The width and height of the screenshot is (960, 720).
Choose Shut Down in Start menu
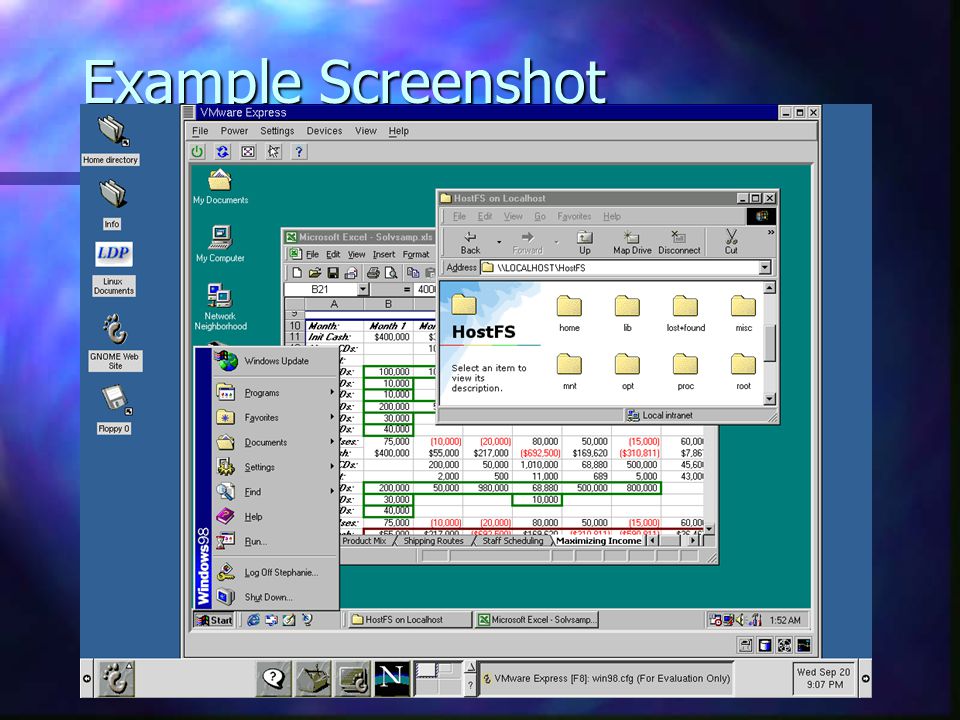(276, 597)
